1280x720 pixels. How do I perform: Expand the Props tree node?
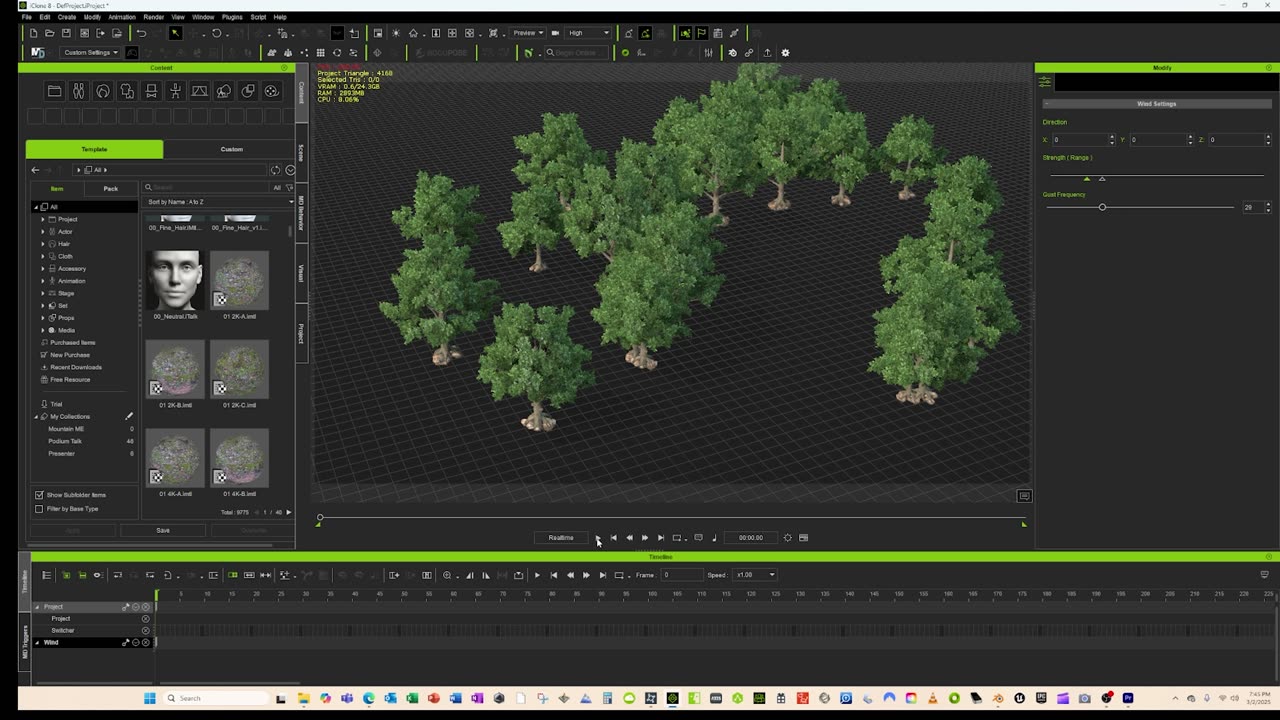[x=43, y=318]
